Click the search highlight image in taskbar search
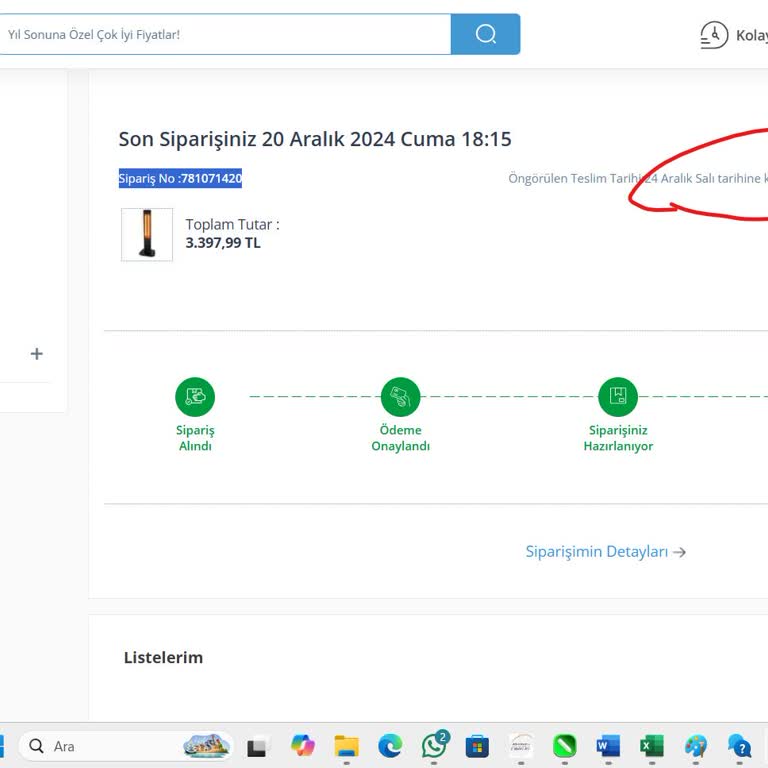 coord(206,745)
